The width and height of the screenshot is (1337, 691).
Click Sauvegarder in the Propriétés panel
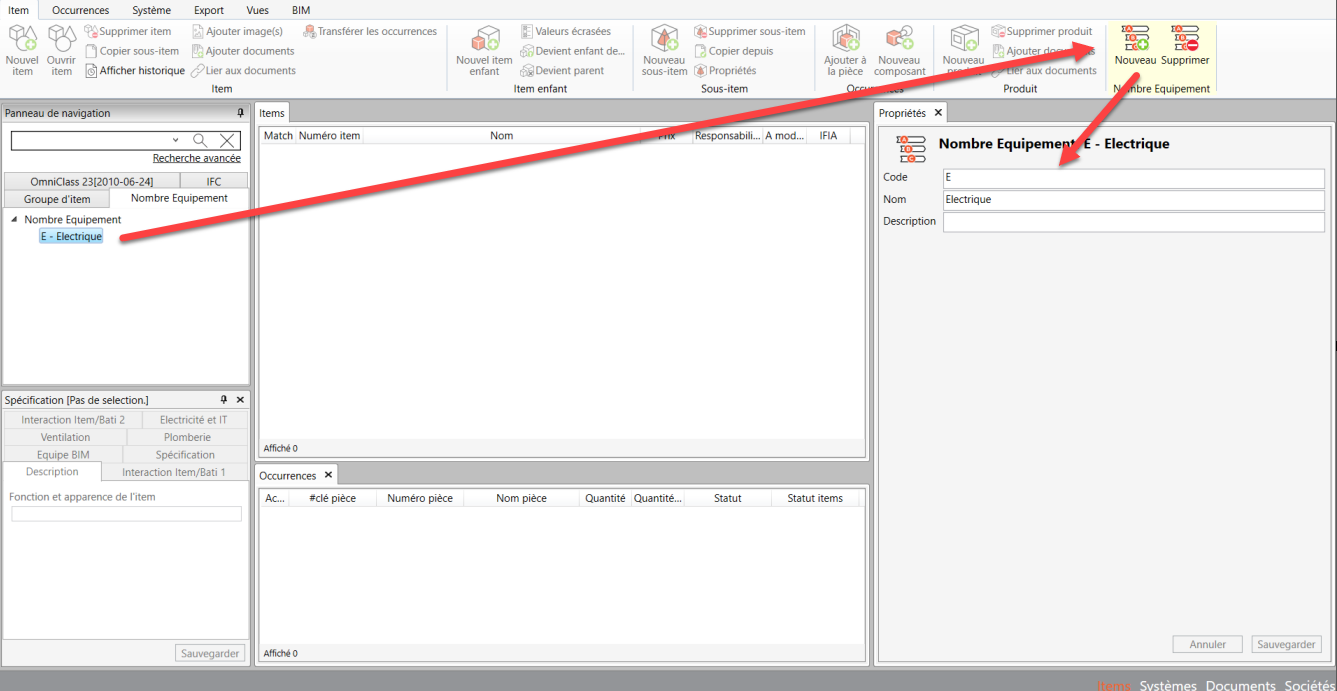pos(1286,645)
